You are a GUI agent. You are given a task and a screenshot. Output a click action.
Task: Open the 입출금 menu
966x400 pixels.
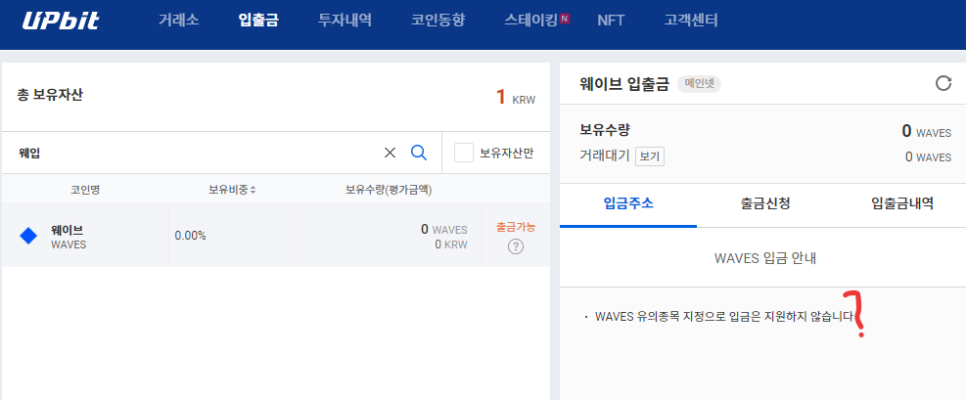[x=259, y=20]
